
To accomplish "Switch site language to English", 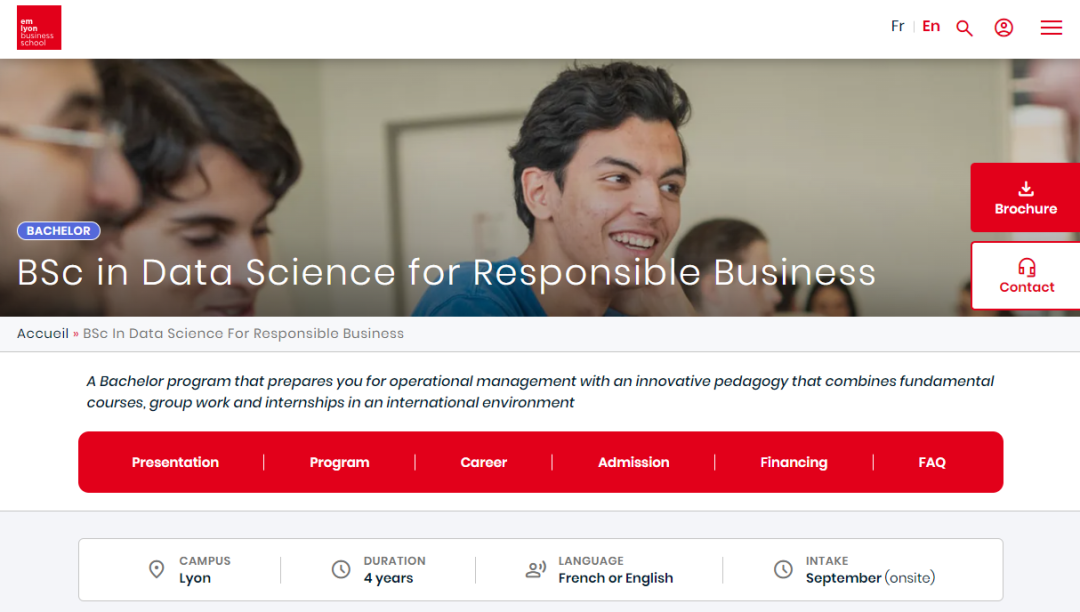I will pos(931,26).
